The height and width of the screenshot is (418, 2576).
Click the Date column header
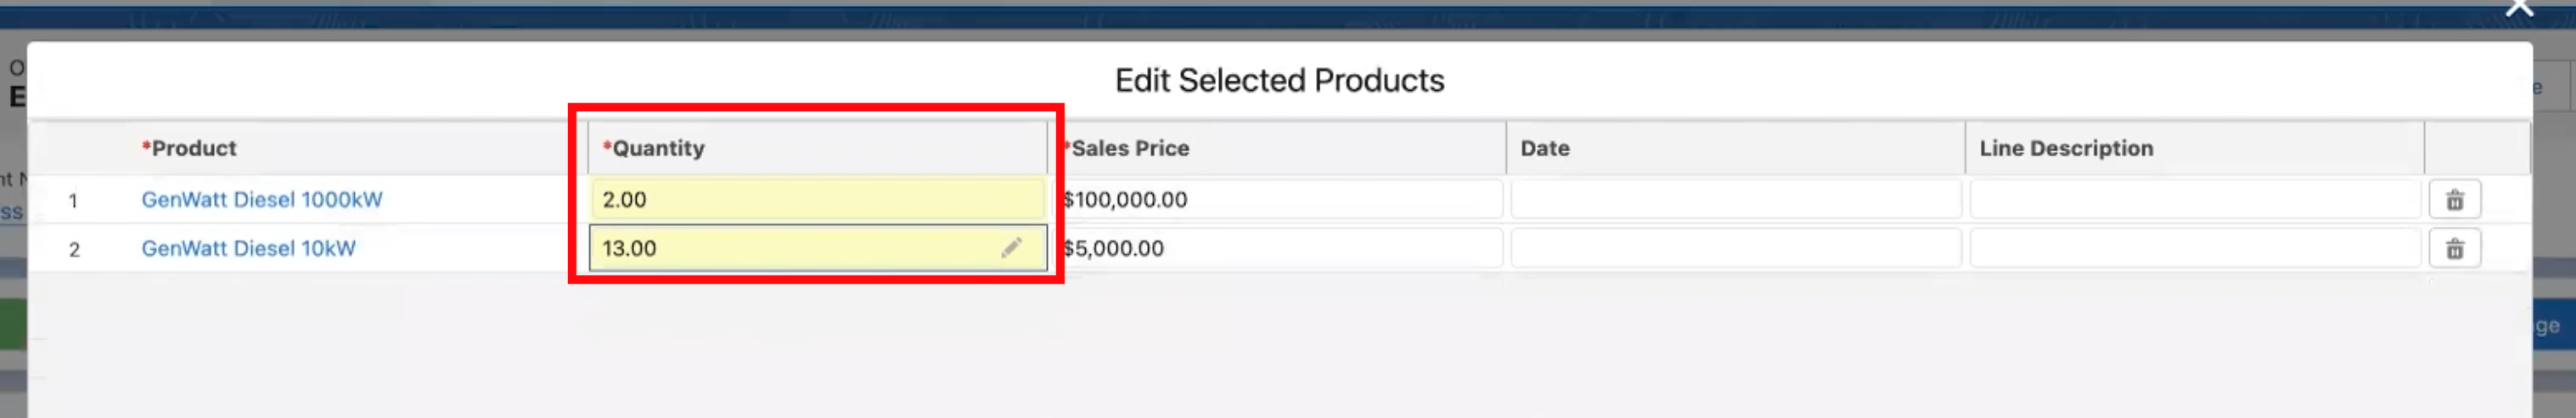coord(1545,148)
